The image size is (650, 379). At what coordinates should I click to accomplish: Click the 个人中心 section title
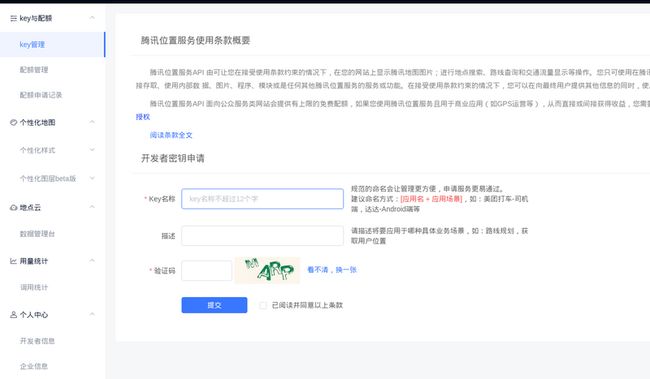coord(34,315)
